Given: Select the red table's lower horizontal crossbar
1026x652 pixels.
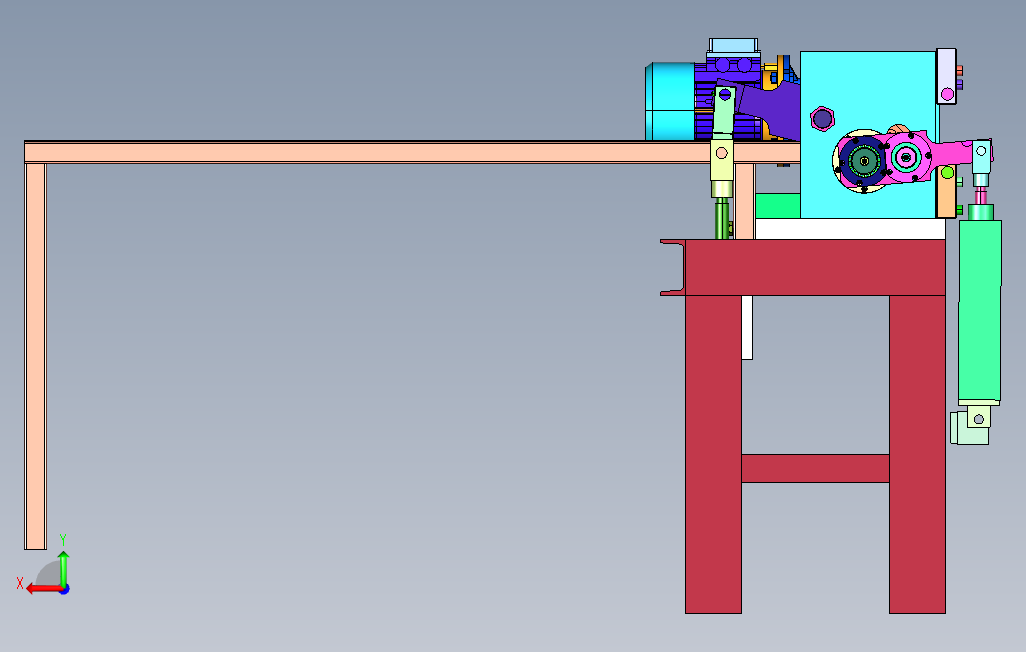Looking at the screenshot, I should coord(815,469).
